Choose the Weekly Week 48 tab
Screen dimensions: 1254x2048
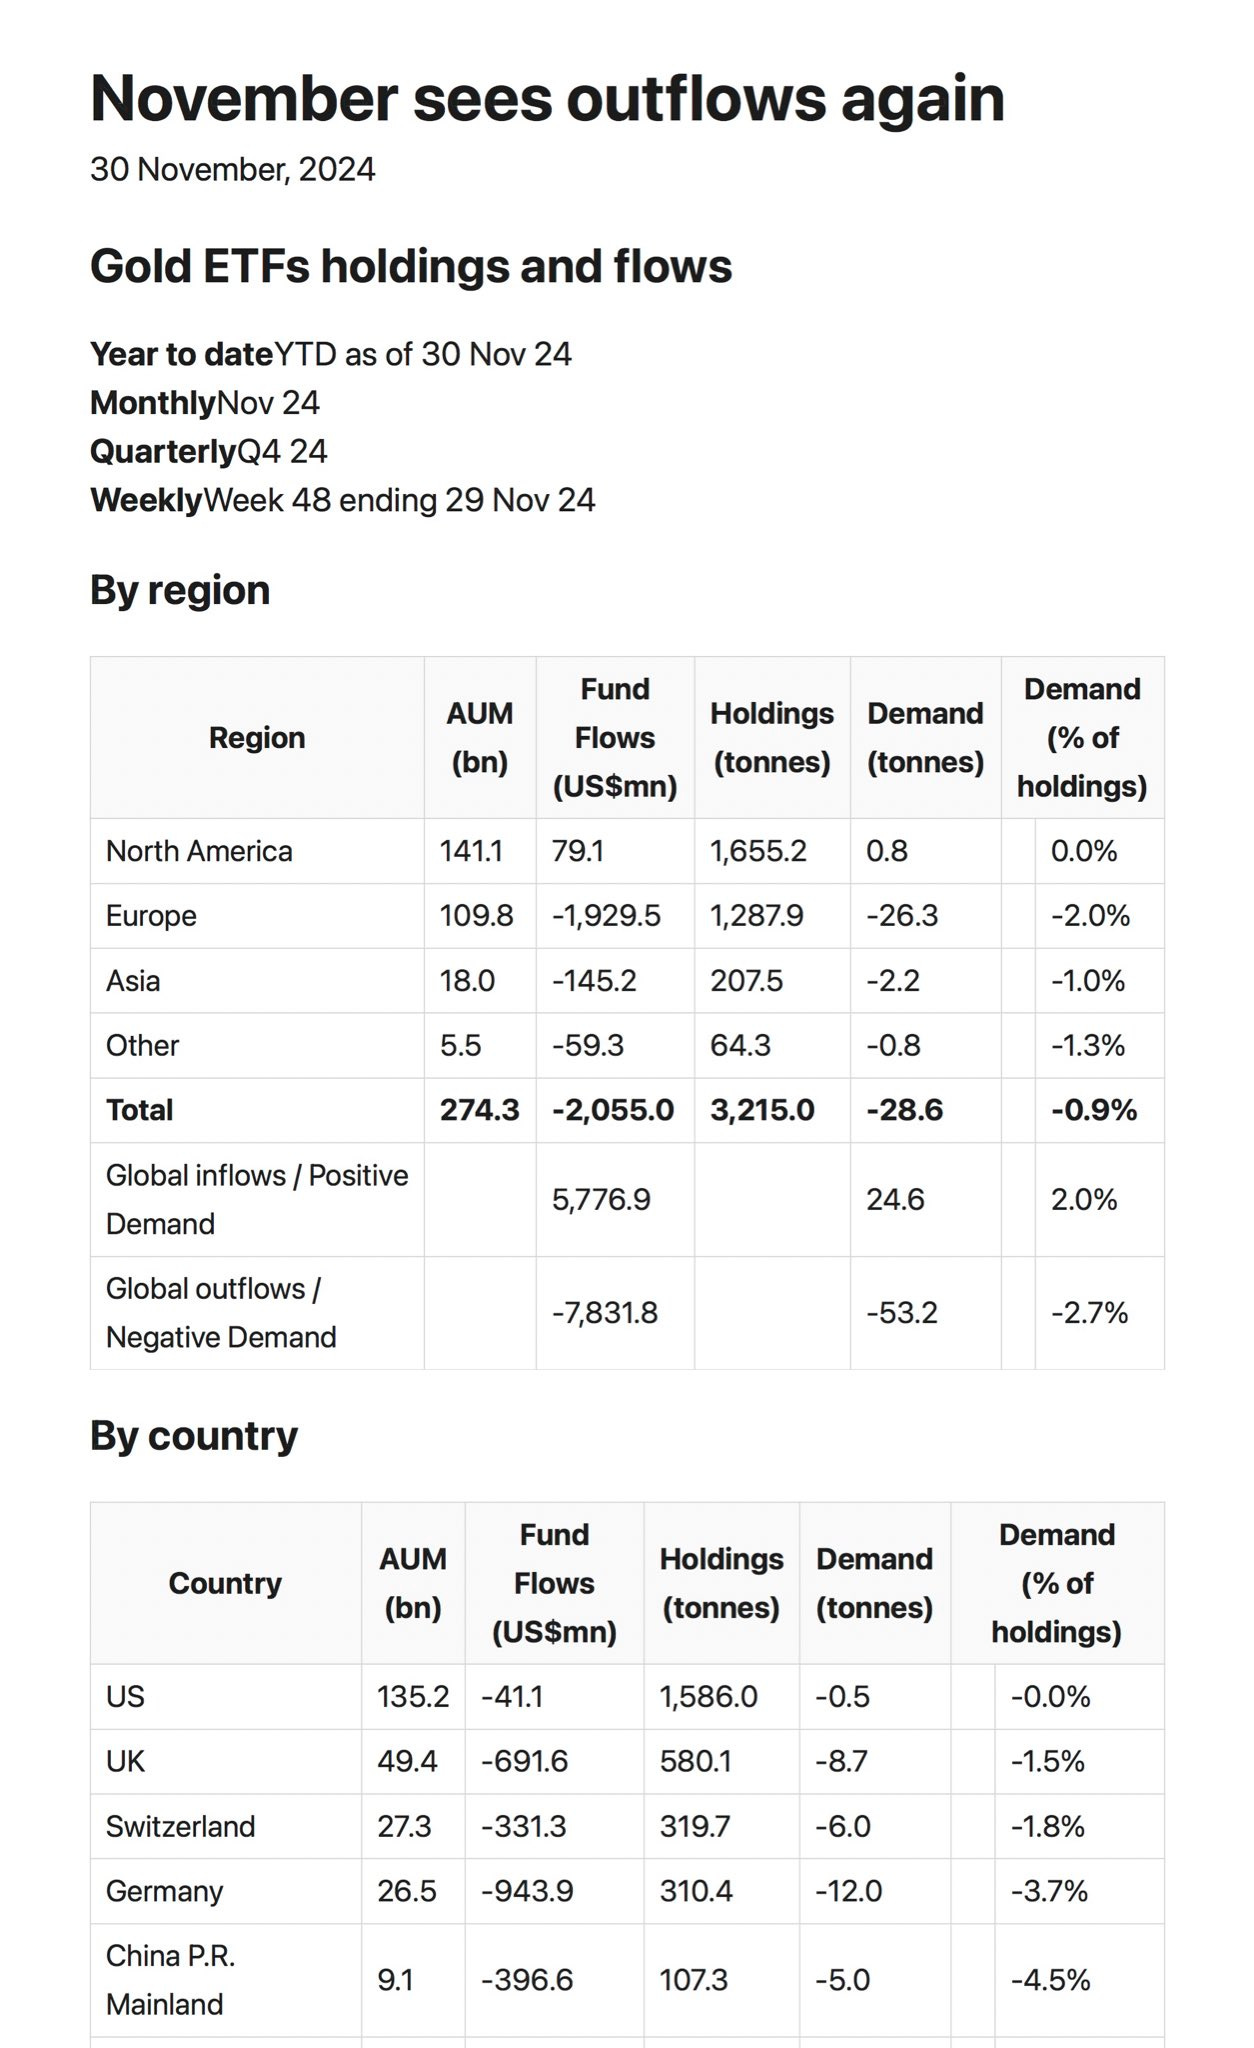(342, 500)
